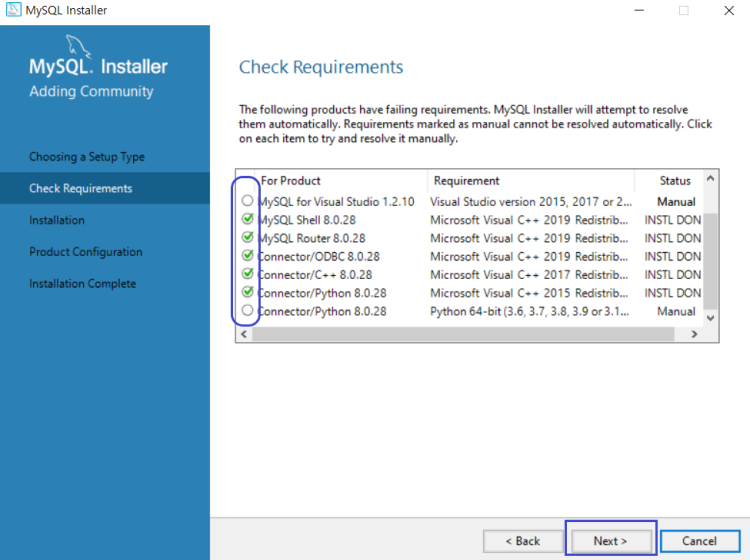This screenshot has width=750, height=560.
Task: Click the MySQL Installer title bar icon
Action: [13, 10]
